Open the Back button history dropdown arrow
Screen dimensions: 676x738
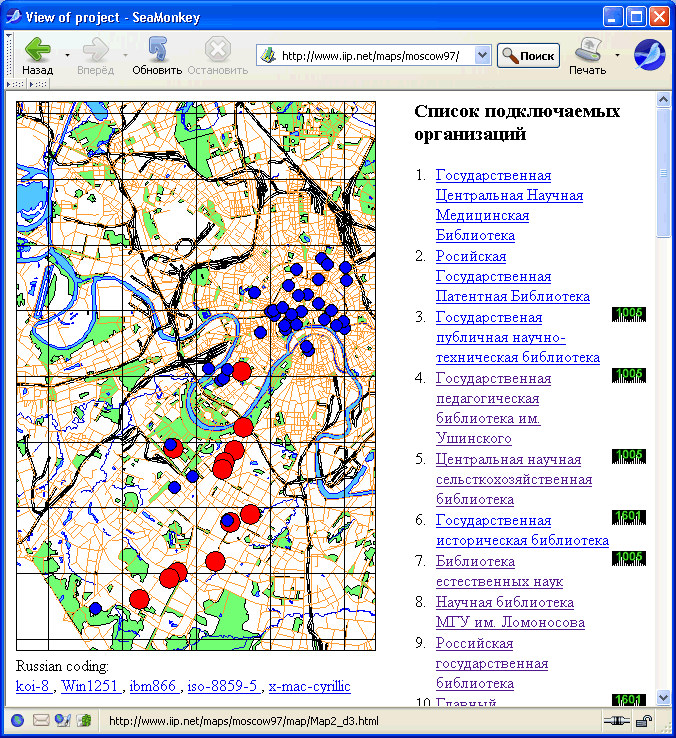pyautogui.click(x=67, y=55)
